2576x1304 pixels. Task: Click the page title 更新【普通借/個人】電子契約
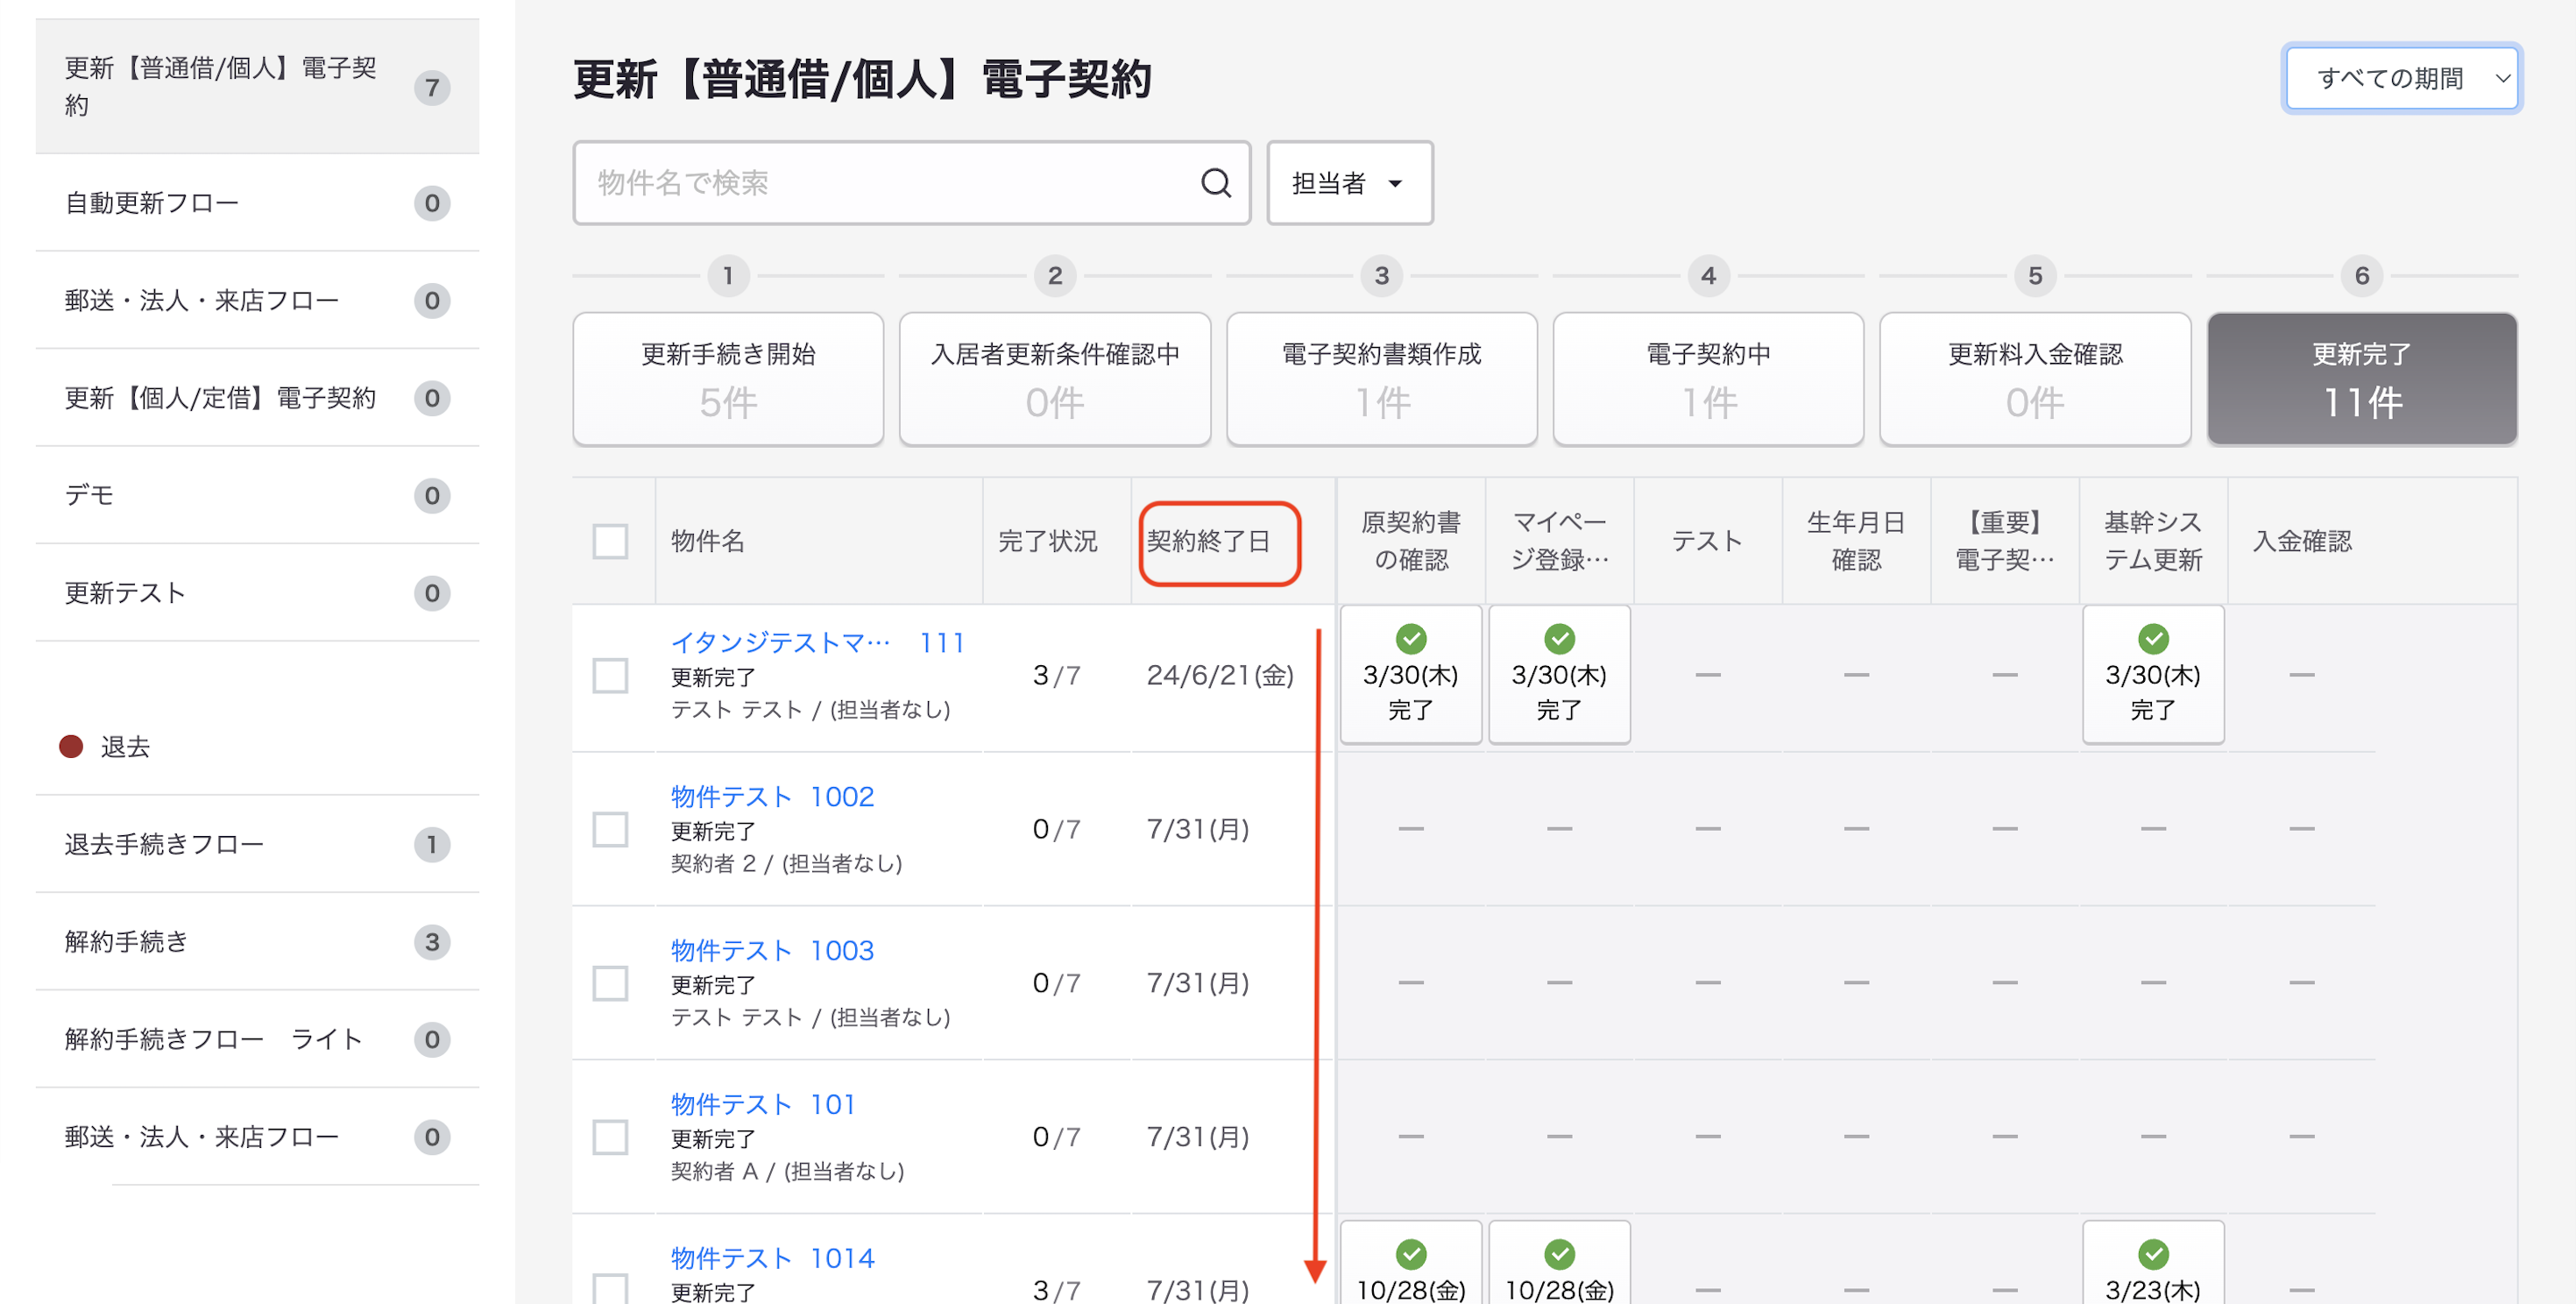click(862, 79)
